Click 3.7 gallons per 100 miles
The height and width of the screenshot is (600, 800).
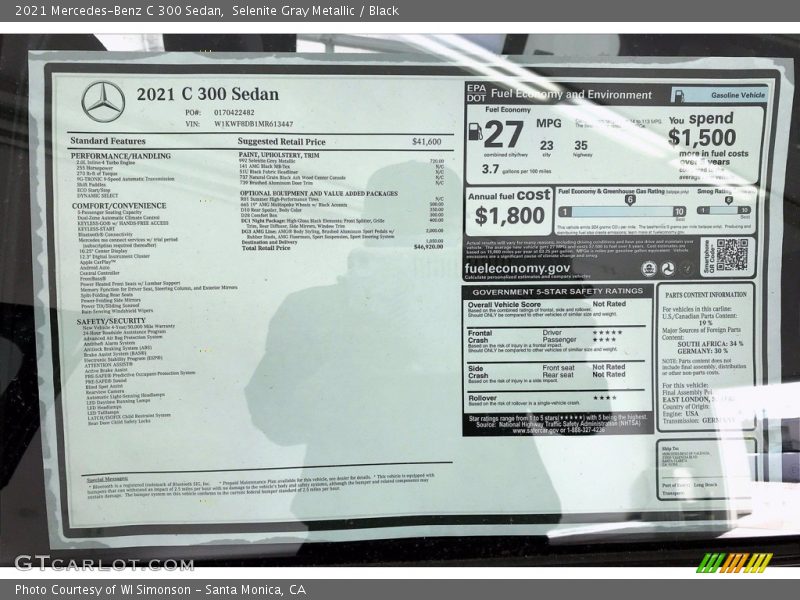[516, 169]
